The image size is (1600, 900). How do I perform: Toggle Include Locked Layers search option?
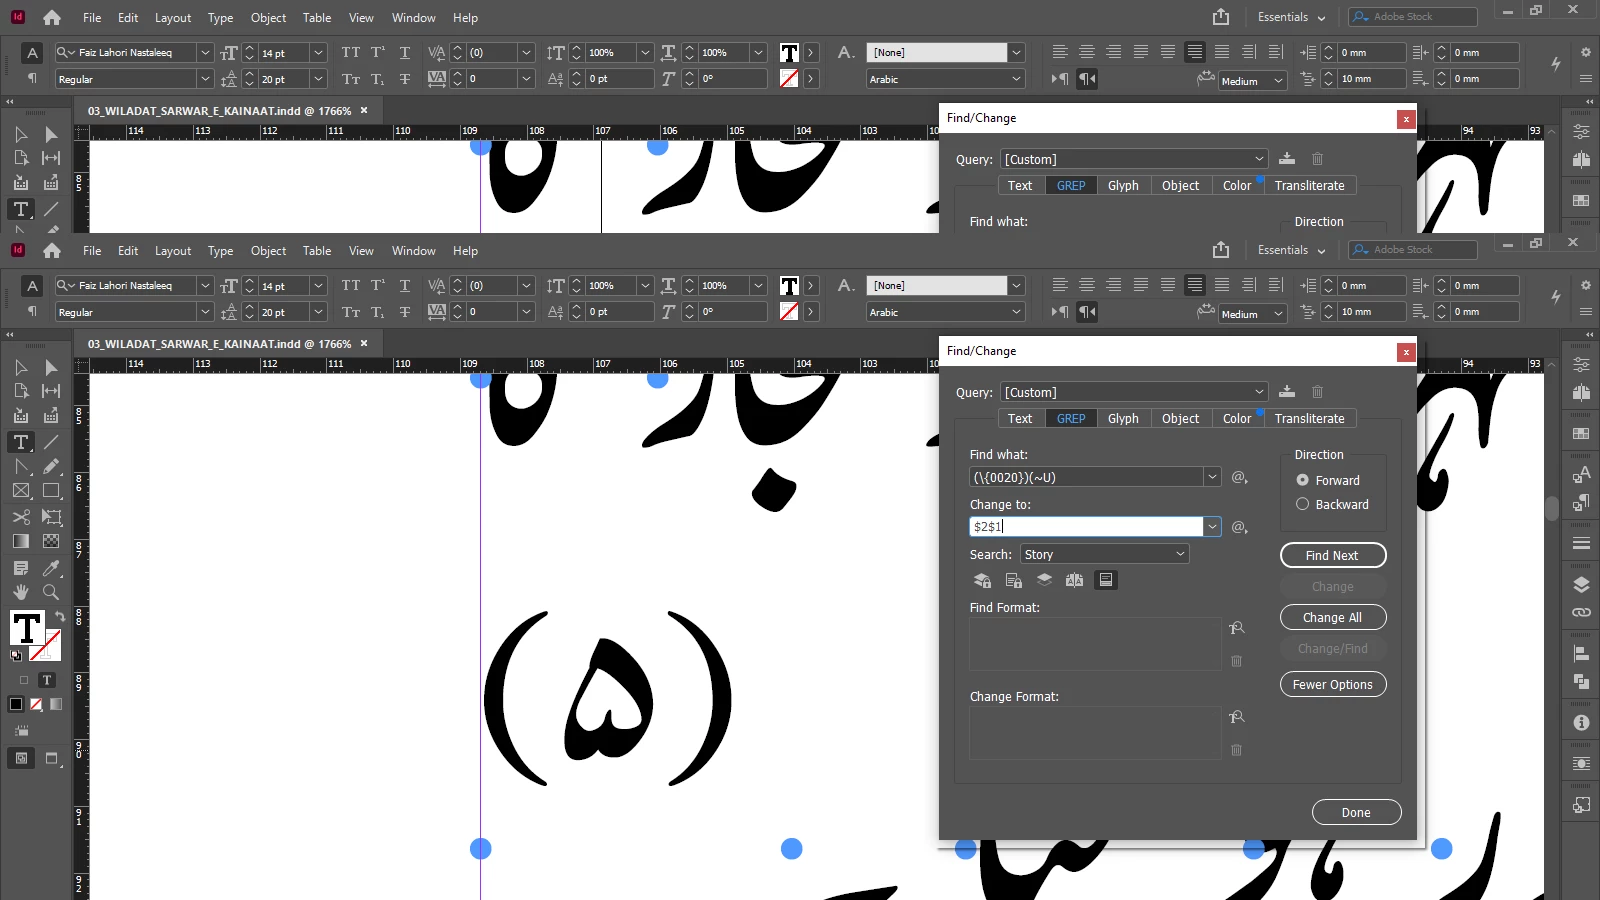982,580
